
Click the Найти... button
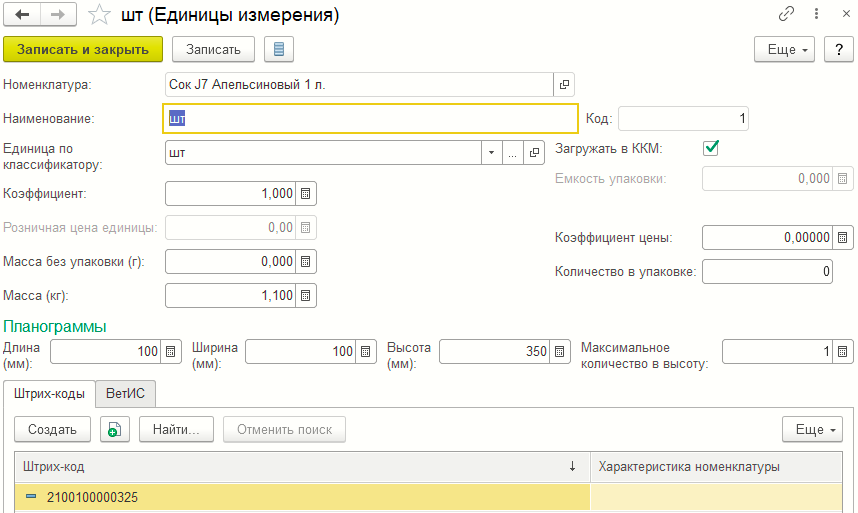[x=176, y=429]
